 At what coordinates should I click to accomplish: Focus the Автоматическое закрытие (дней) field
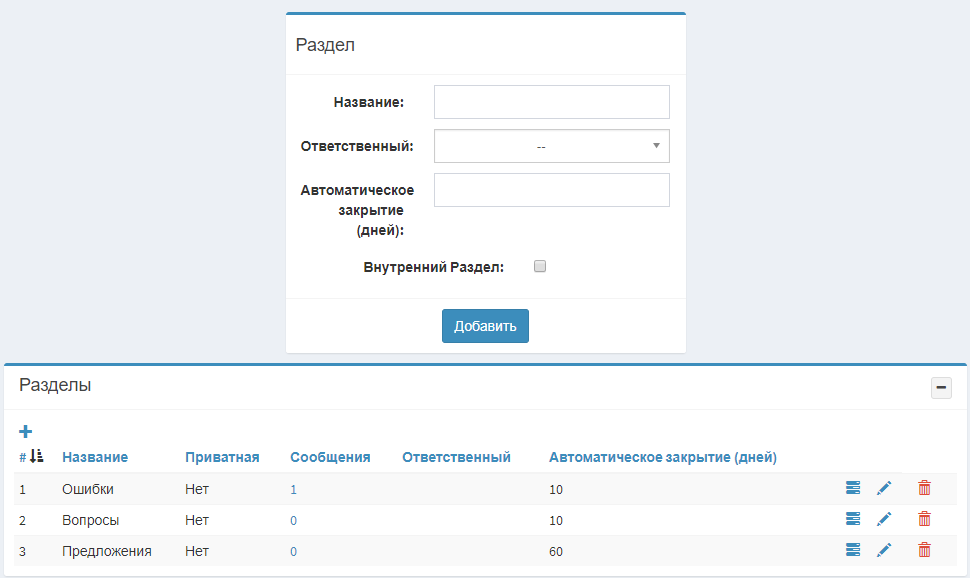click(552, 190)
